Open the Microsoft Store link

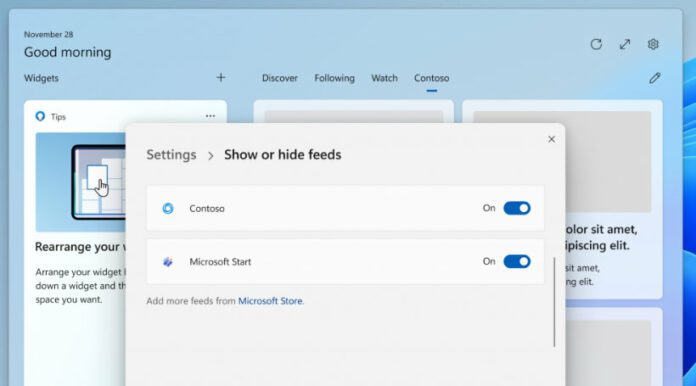coord(270,301)
